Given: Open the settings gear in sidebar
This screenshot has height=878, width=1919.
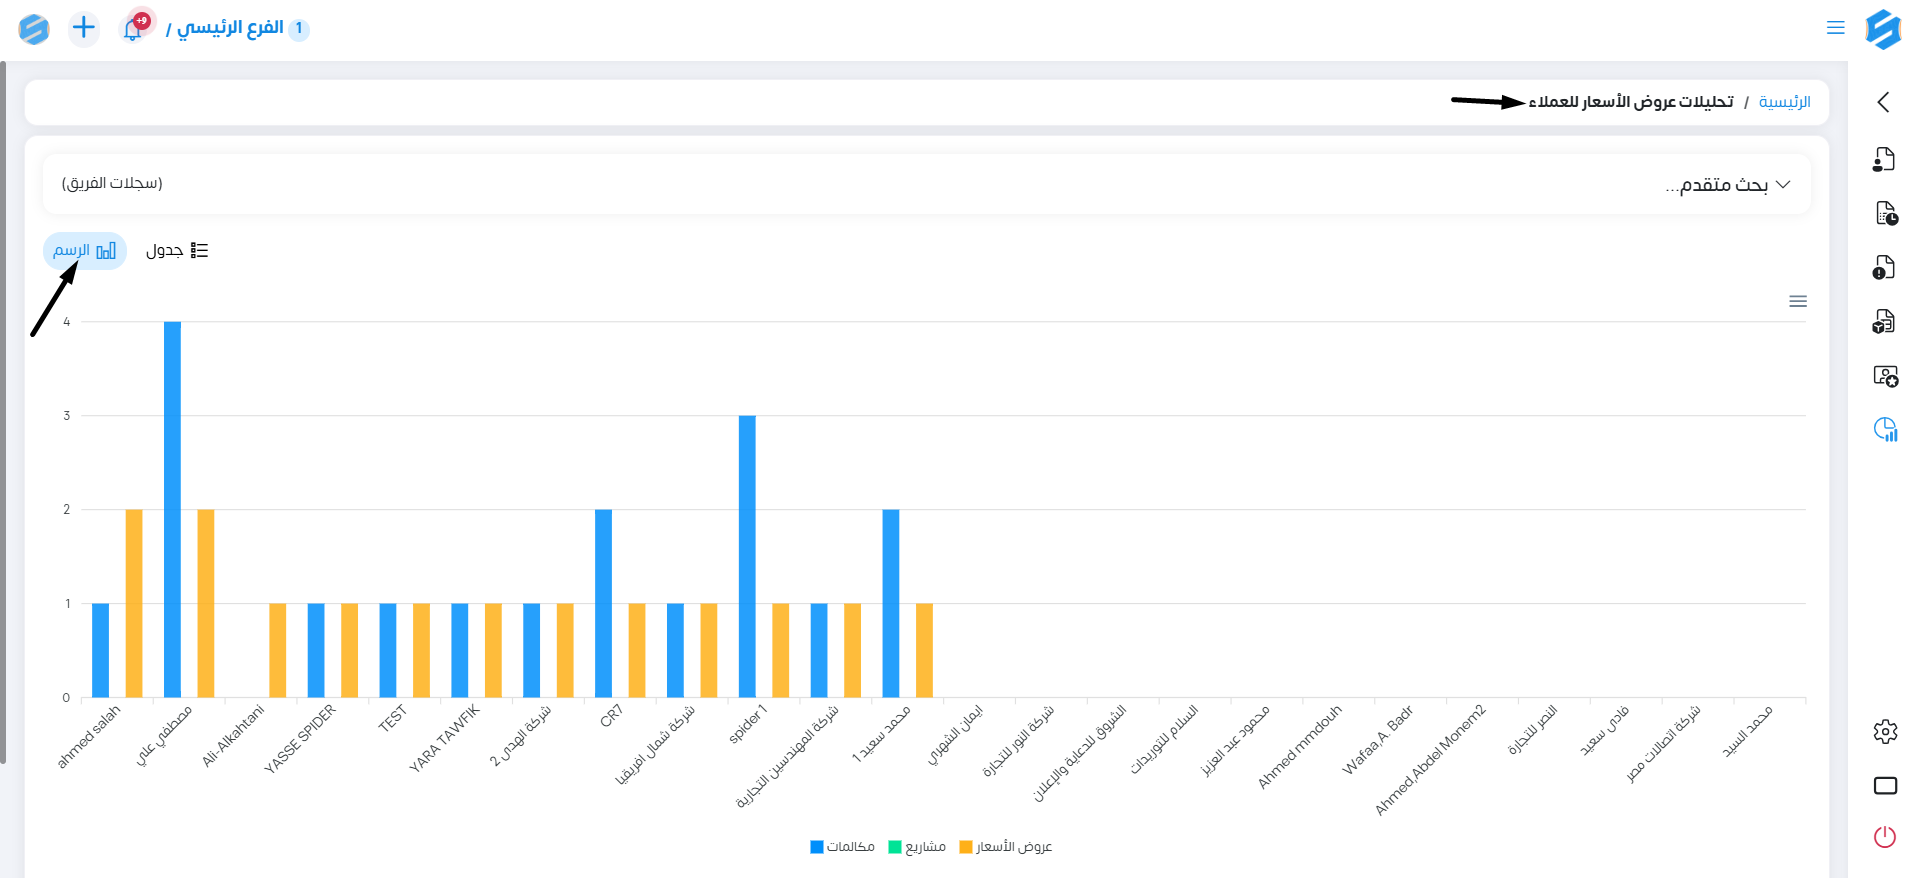Looking at the screenshot, I should coord(1885,732).
